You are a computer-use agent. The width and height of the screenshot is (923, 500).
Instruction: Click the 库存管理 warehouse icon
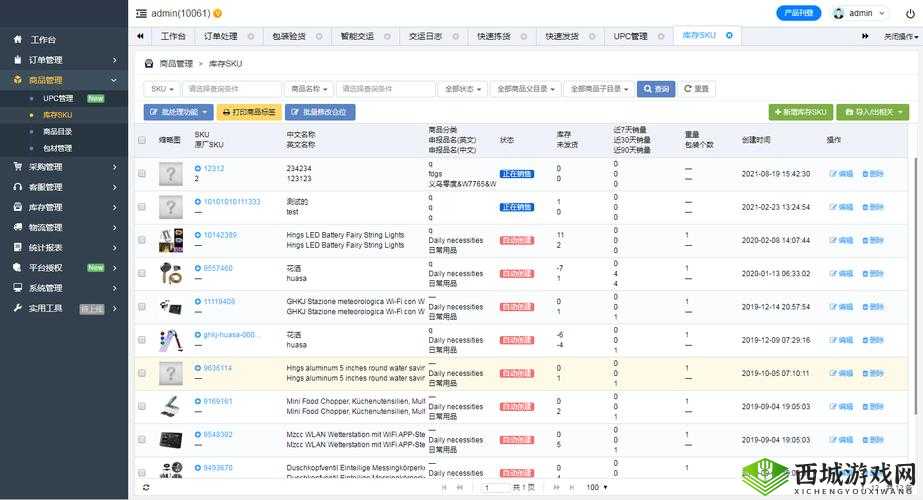click(18, 207)
